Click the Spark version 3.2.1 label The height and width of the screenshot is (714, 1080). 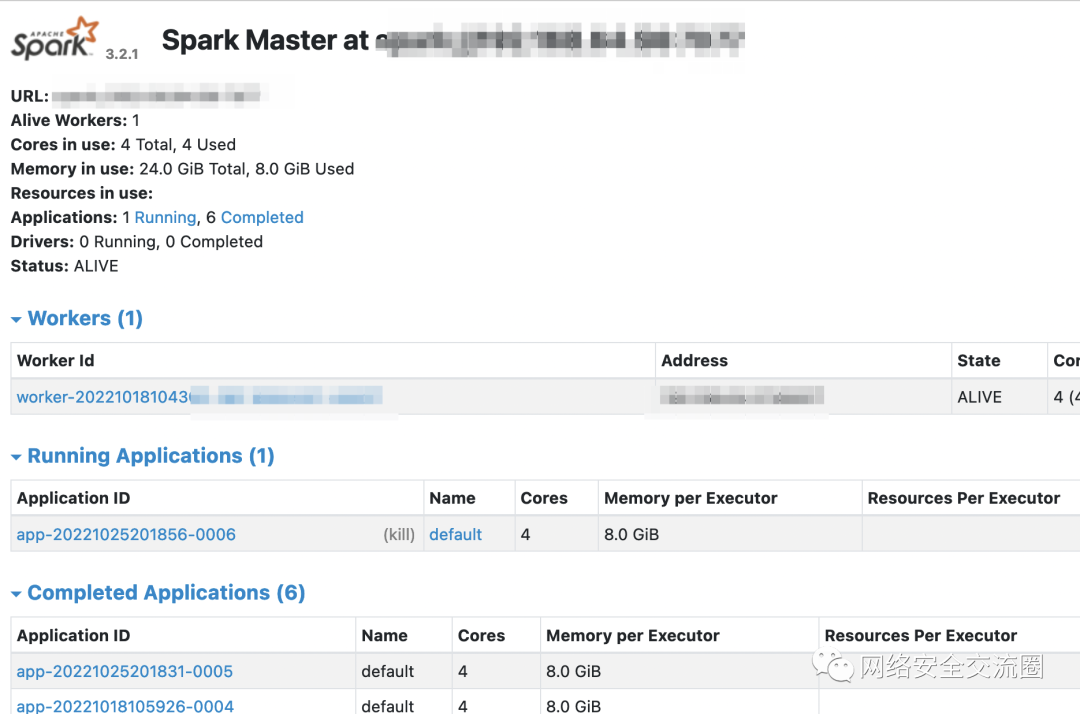[x=122, y=54]
